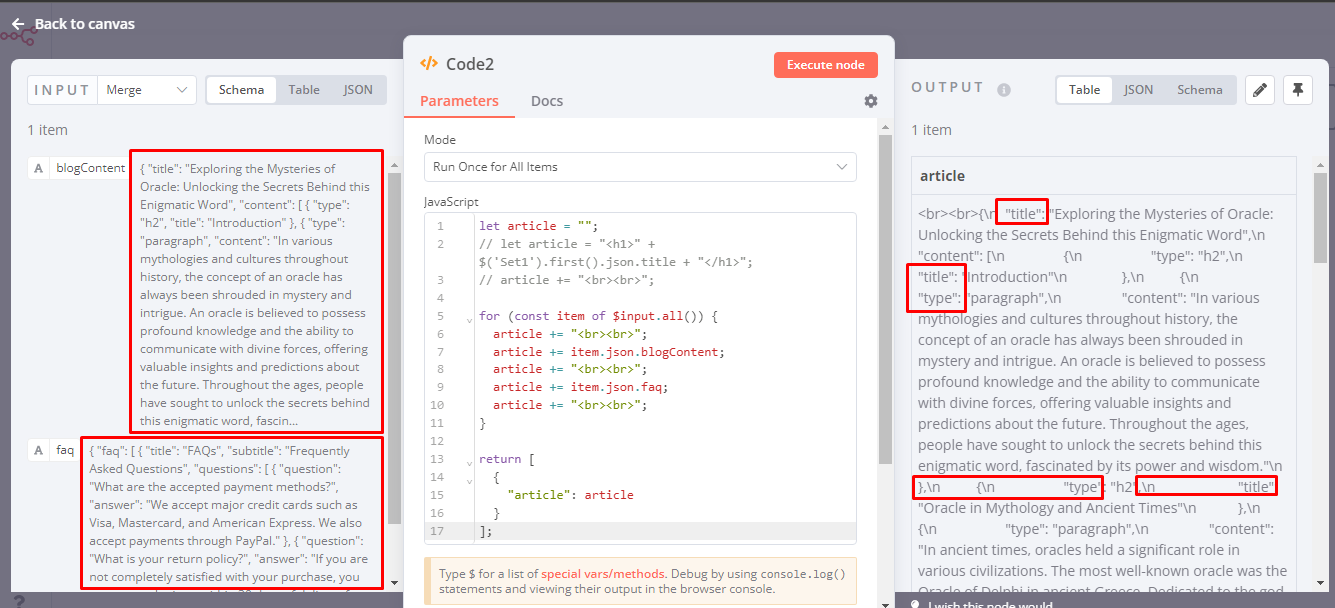Collapse code fold arrow at line 13
The width and height of the screenshot is (1335, 608).
click(x=469, y=463)
